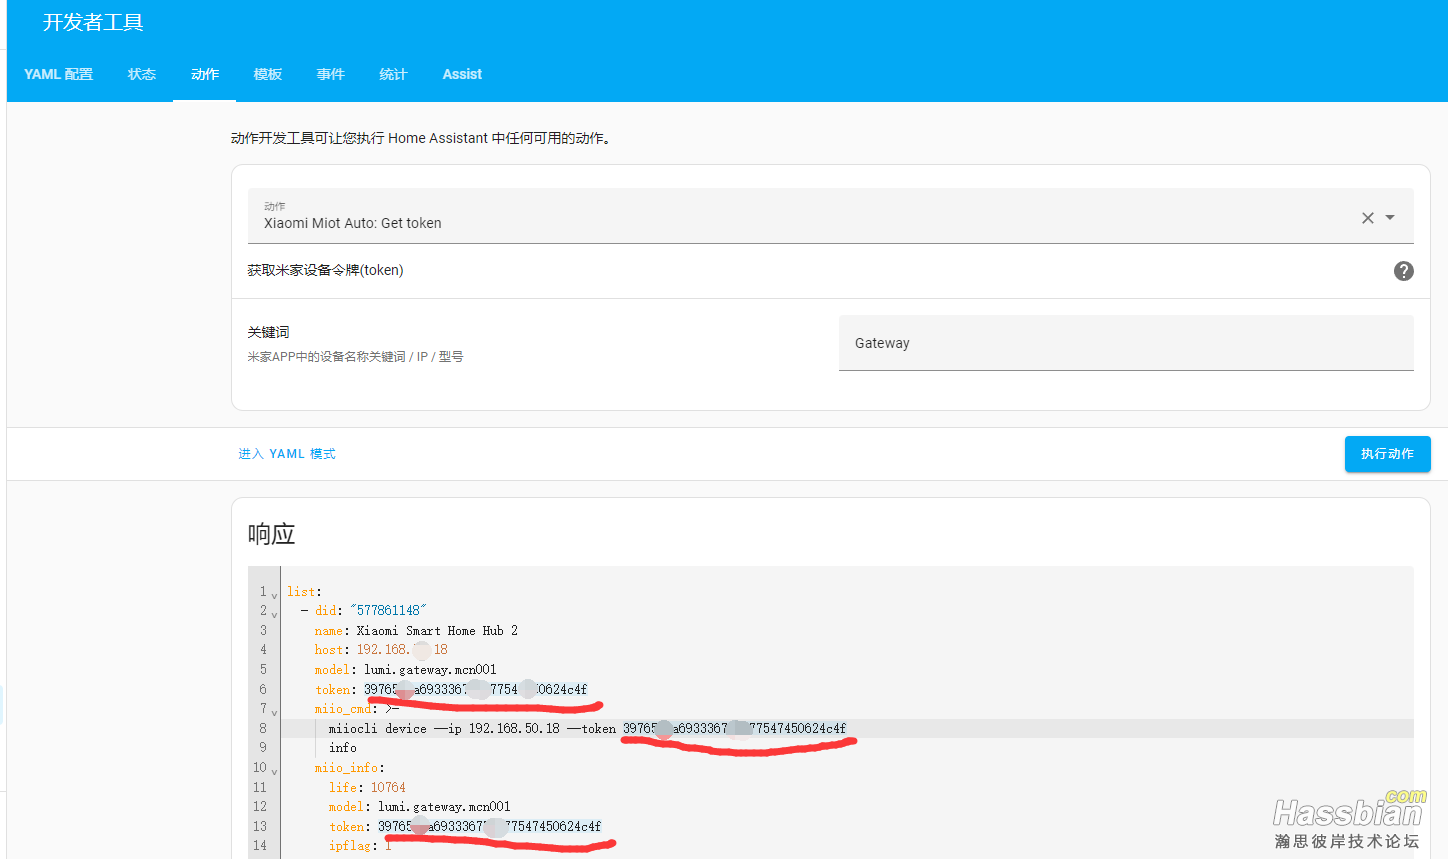Image resolution: width=1448 pixels, height=859 pixels.
Task: Open the 统计 tab
Action: (394, 74)
